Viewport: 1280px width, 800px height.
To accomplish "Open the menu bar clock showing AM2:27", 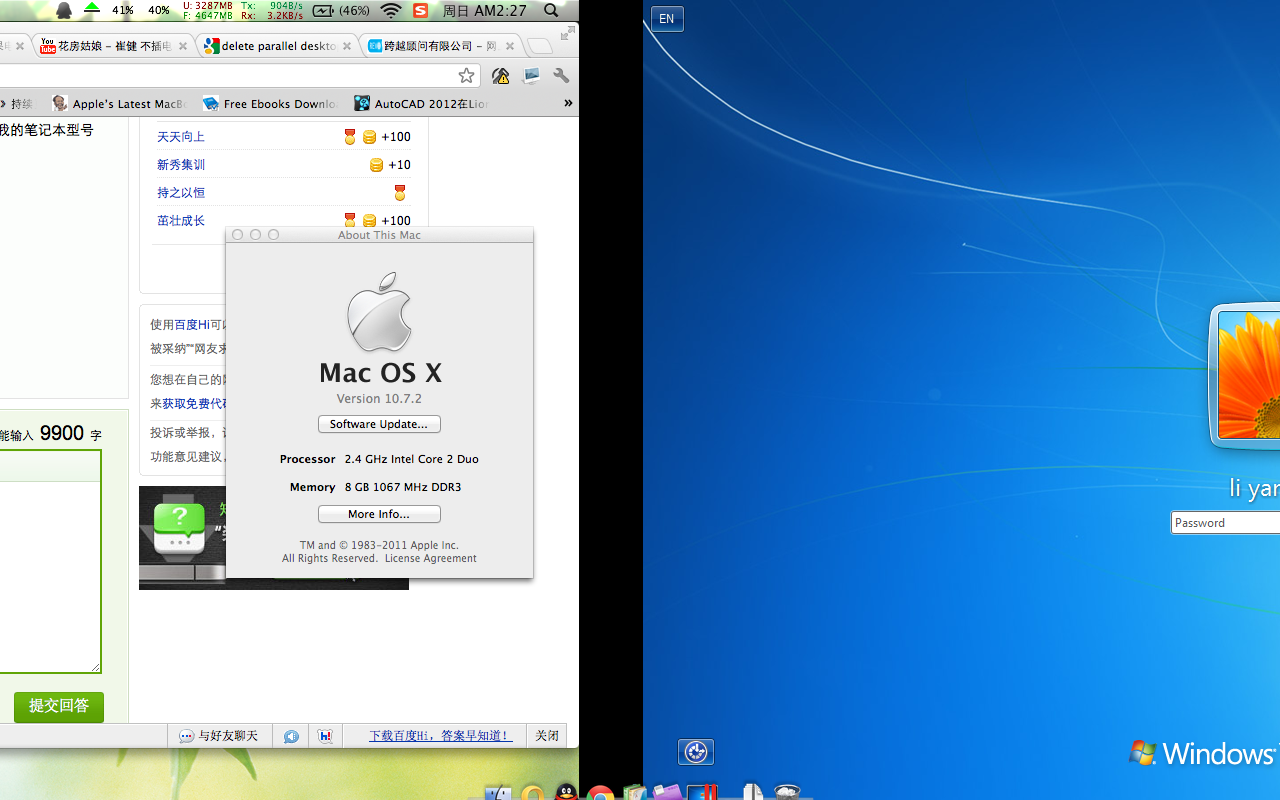I will (x=484, y=10).
